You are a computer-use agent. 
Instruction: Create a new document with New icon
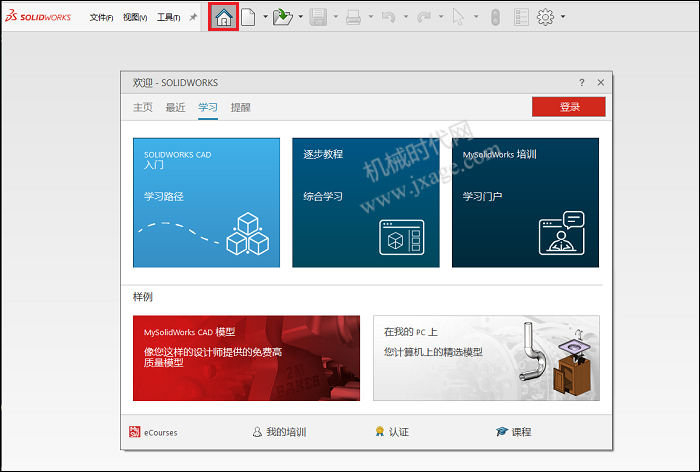(x=248, y=17)
